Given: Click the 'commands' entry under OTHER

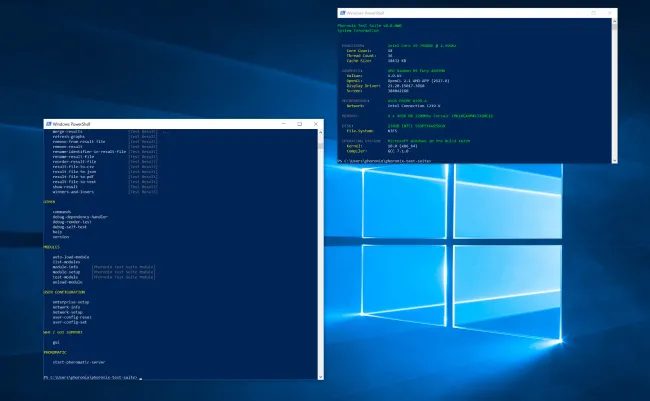Looking at the screenshot, I should pos(62,212).
